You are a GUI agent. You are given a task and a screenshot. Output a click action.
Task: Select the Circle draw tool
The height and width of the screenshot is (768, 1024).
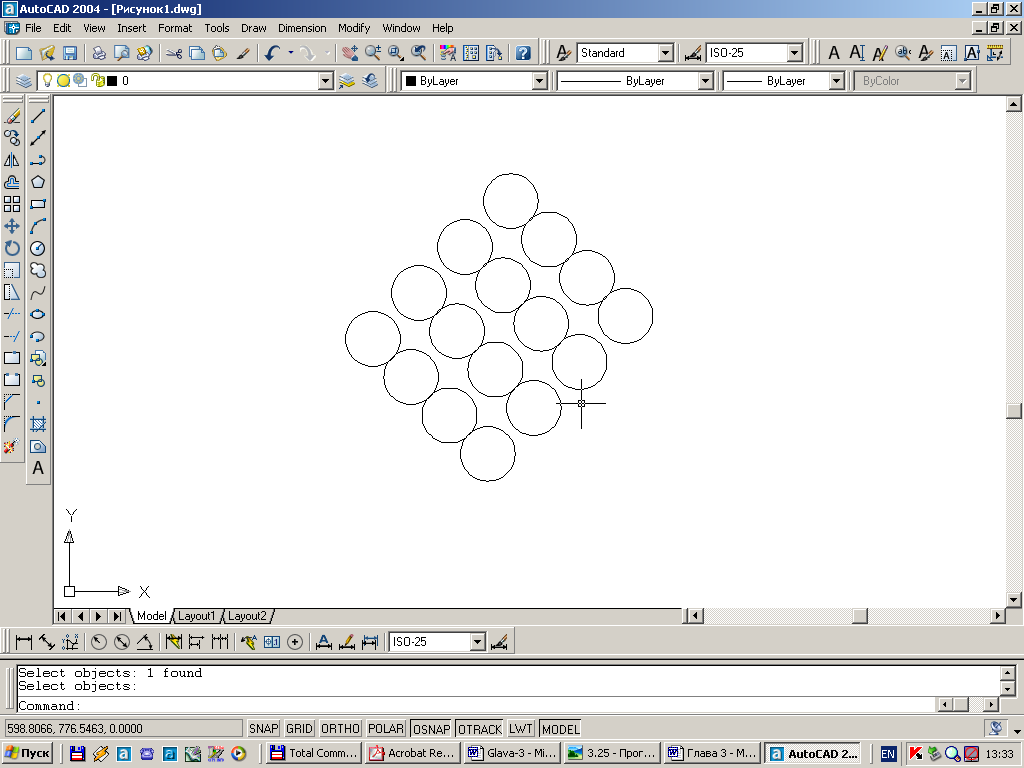(38, 248)
